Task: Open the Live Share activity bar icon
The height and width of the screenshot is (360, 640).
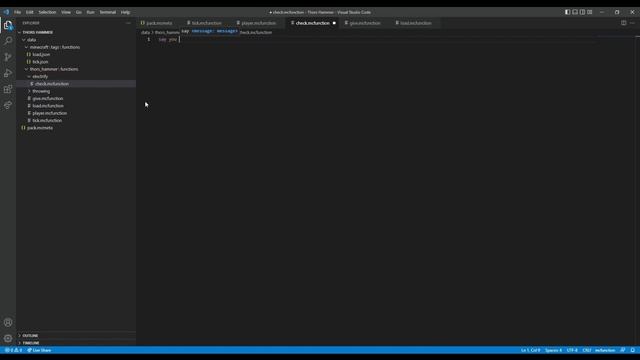Action: 8,105
